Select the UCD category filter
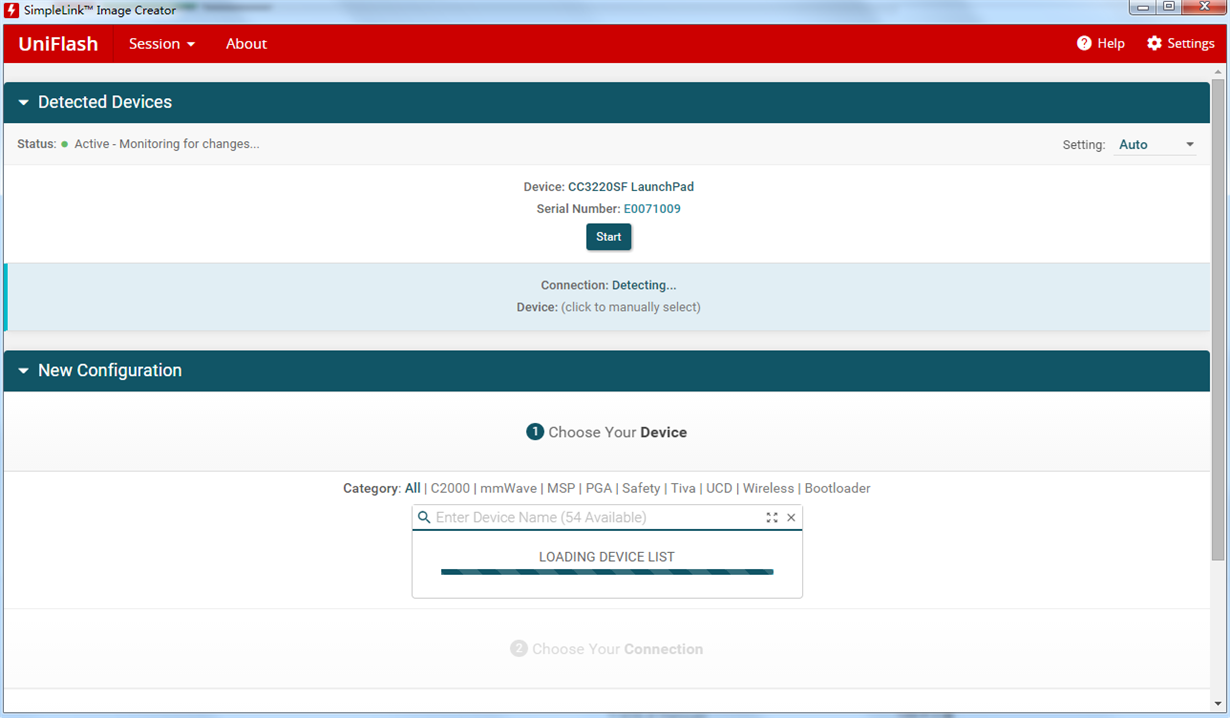The image size is (1230, 718). tap(719, 488)
